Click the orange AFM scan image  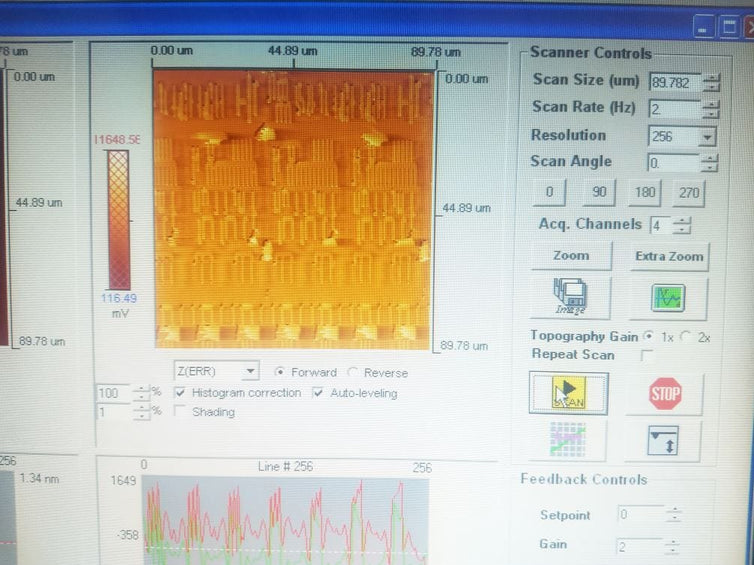click(292, 210)
